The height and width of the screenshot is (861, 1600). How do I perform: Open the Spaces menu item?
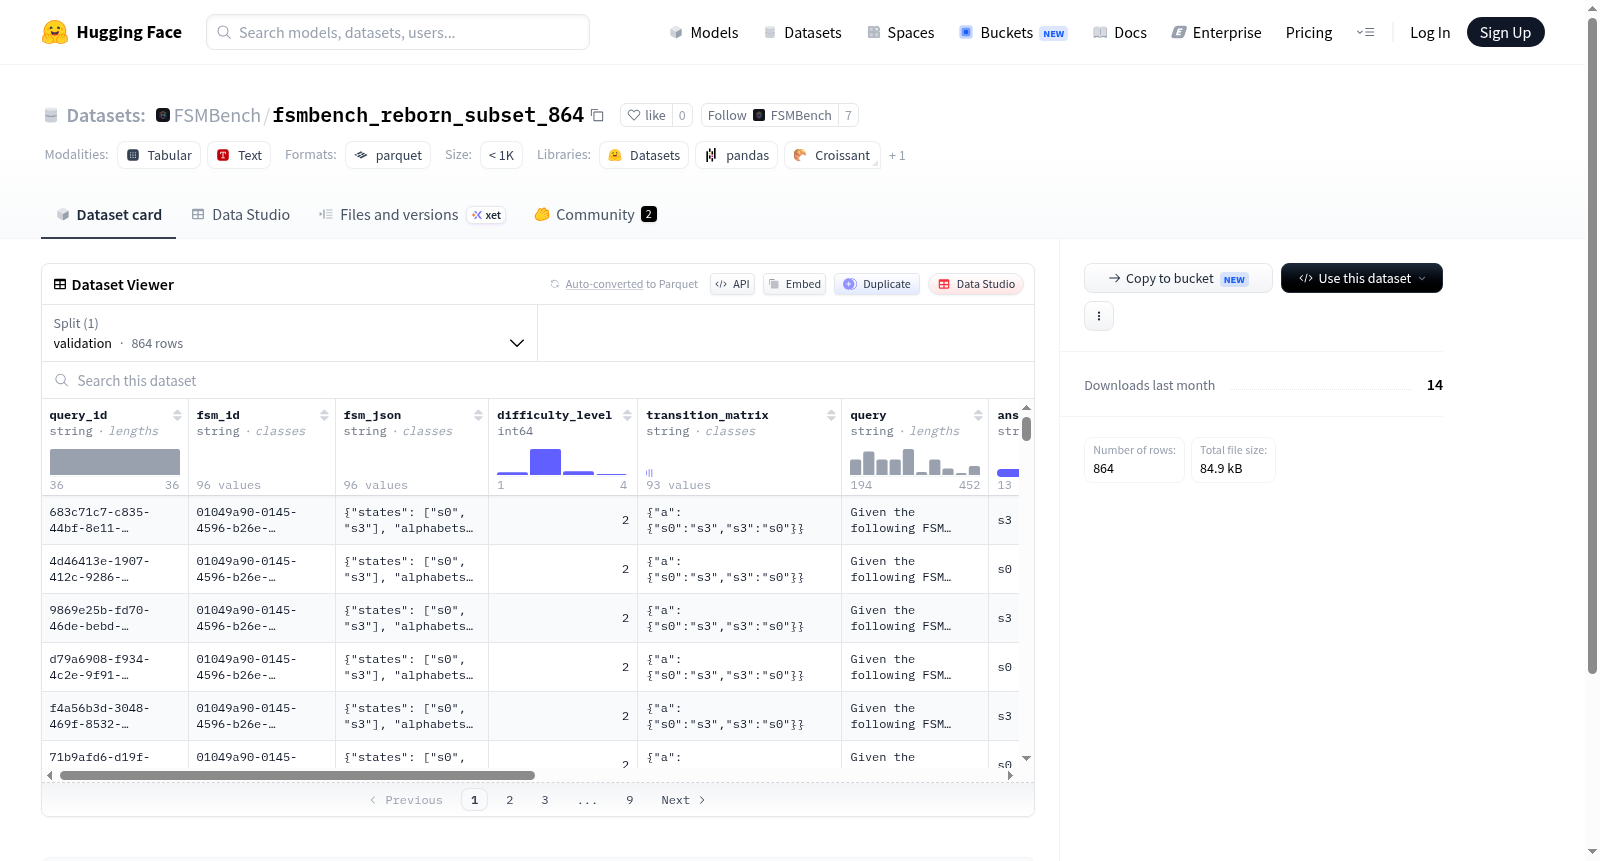pyautogui.click(x=901, y=33)
